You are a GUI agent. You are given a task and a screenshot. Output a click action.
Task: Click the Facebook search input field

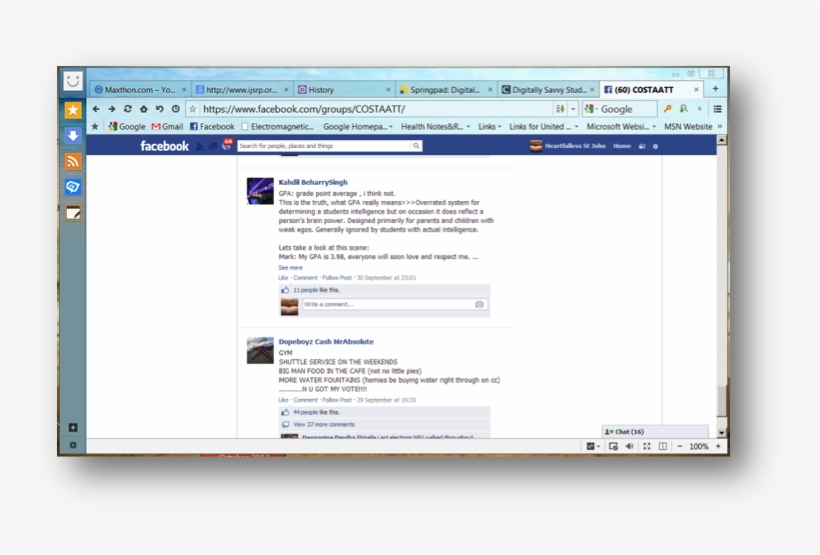[x=324, y=146]
